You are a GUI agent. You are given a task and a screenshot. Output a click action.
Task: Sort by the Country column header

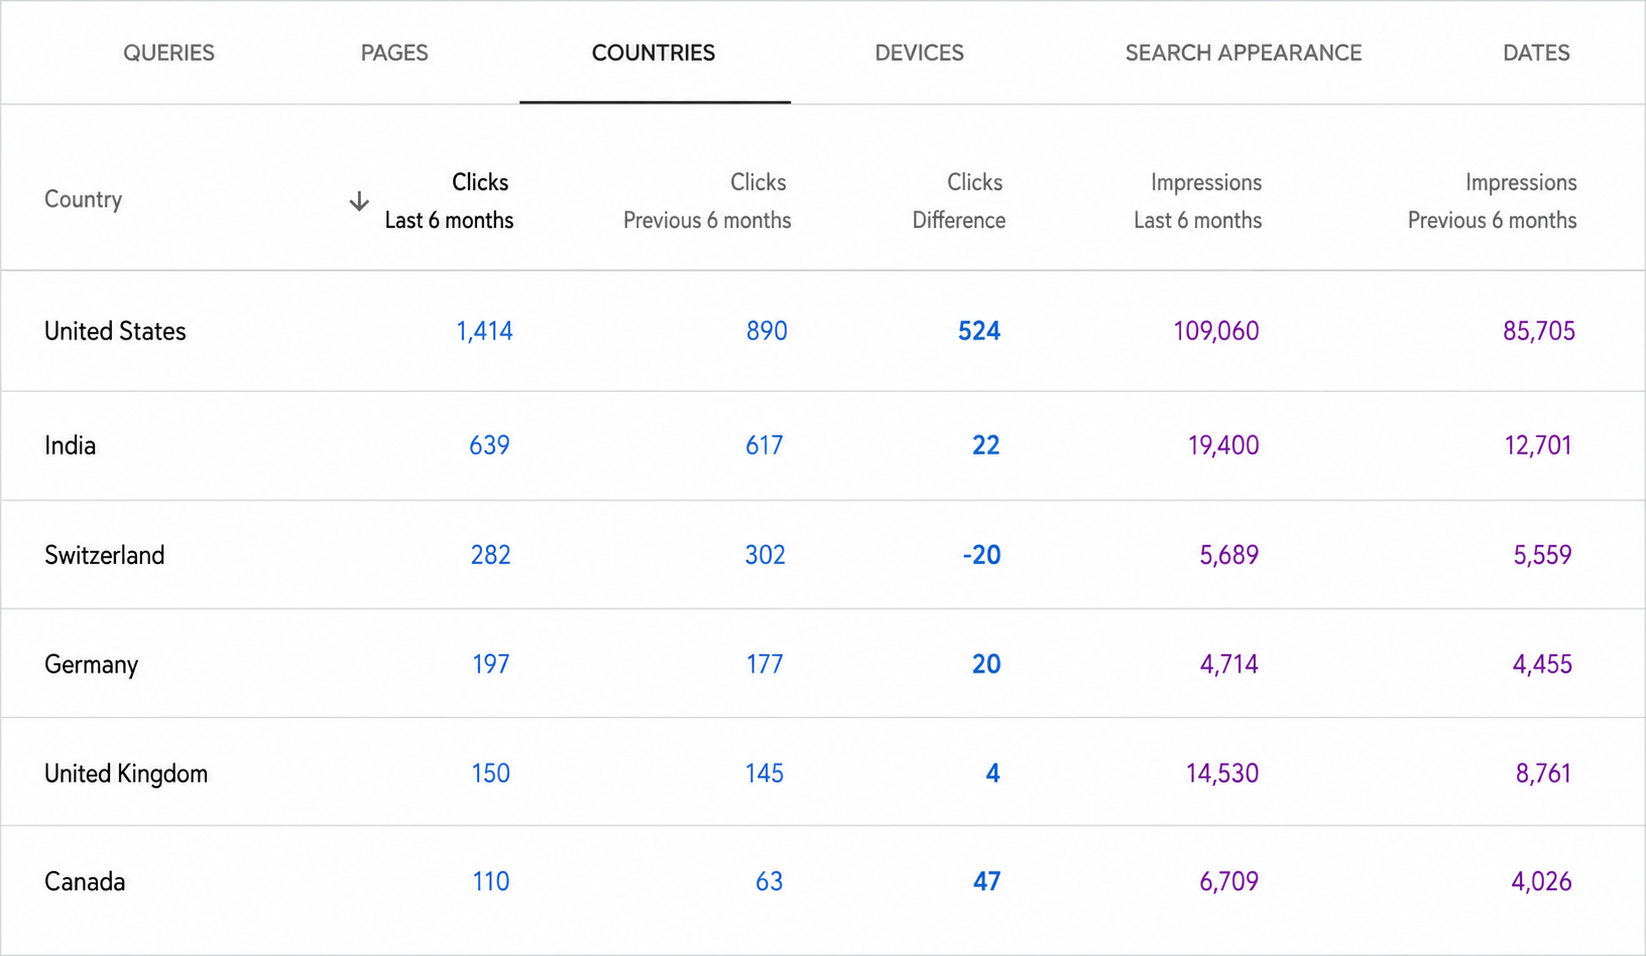[83, 199]
